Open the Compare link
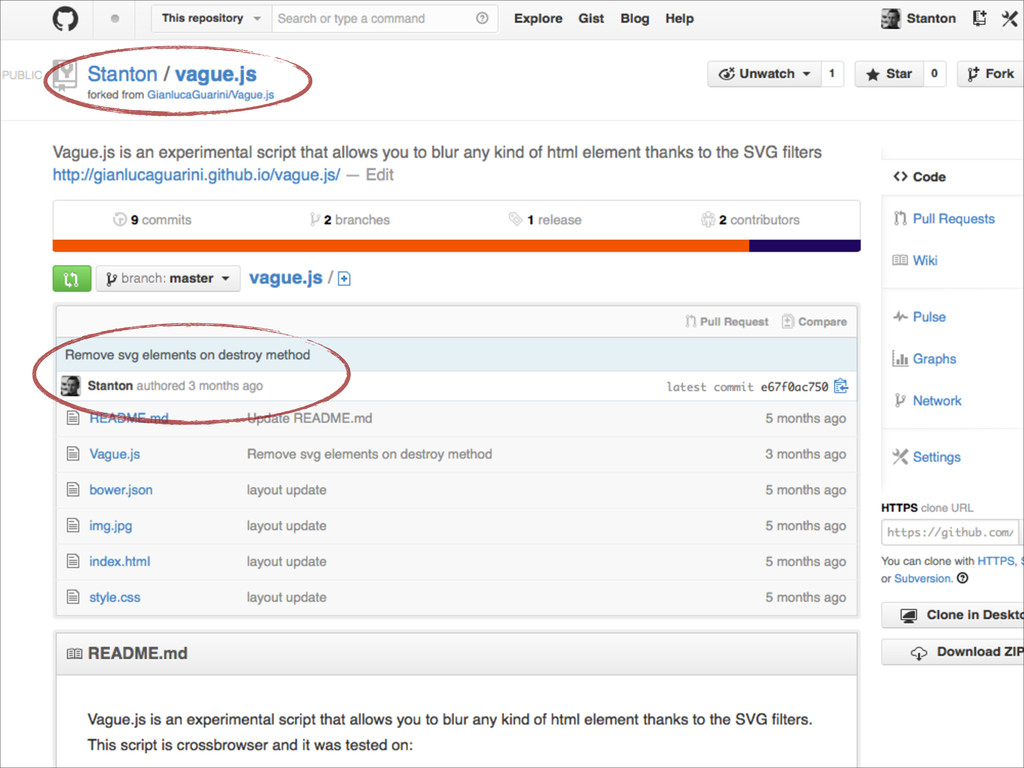The image size is (1024, 768). tap(814, 321)
